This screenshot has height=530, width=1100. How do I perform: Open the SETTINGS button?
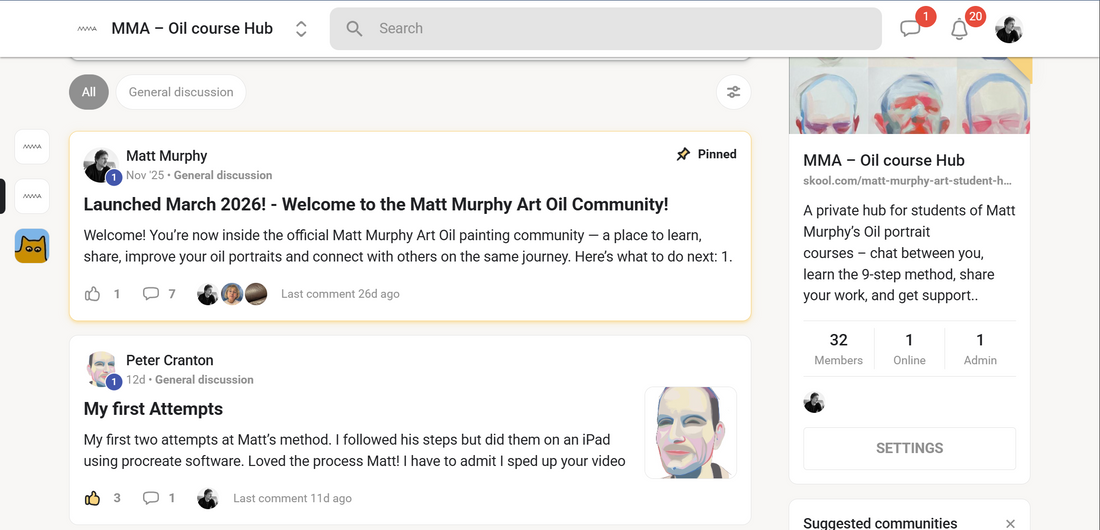click(x=909, y=449)
